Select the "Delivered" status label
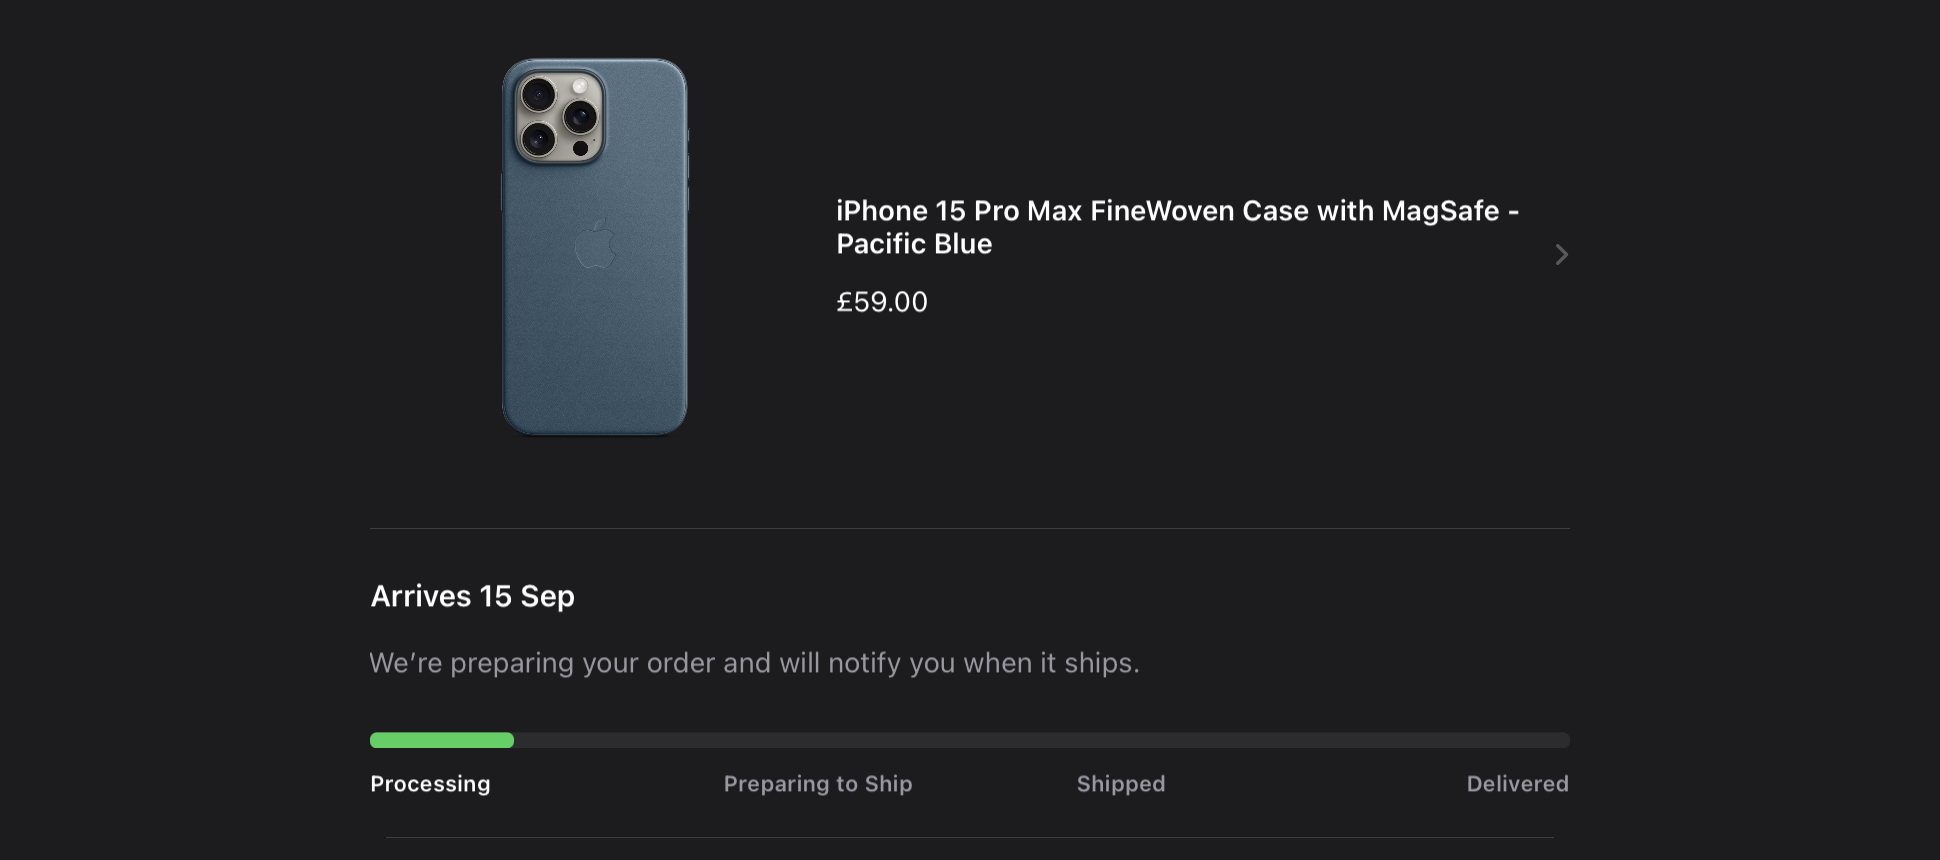Image resolution: width=1940 pixels, height=860 pixels. pos(1517,784)
